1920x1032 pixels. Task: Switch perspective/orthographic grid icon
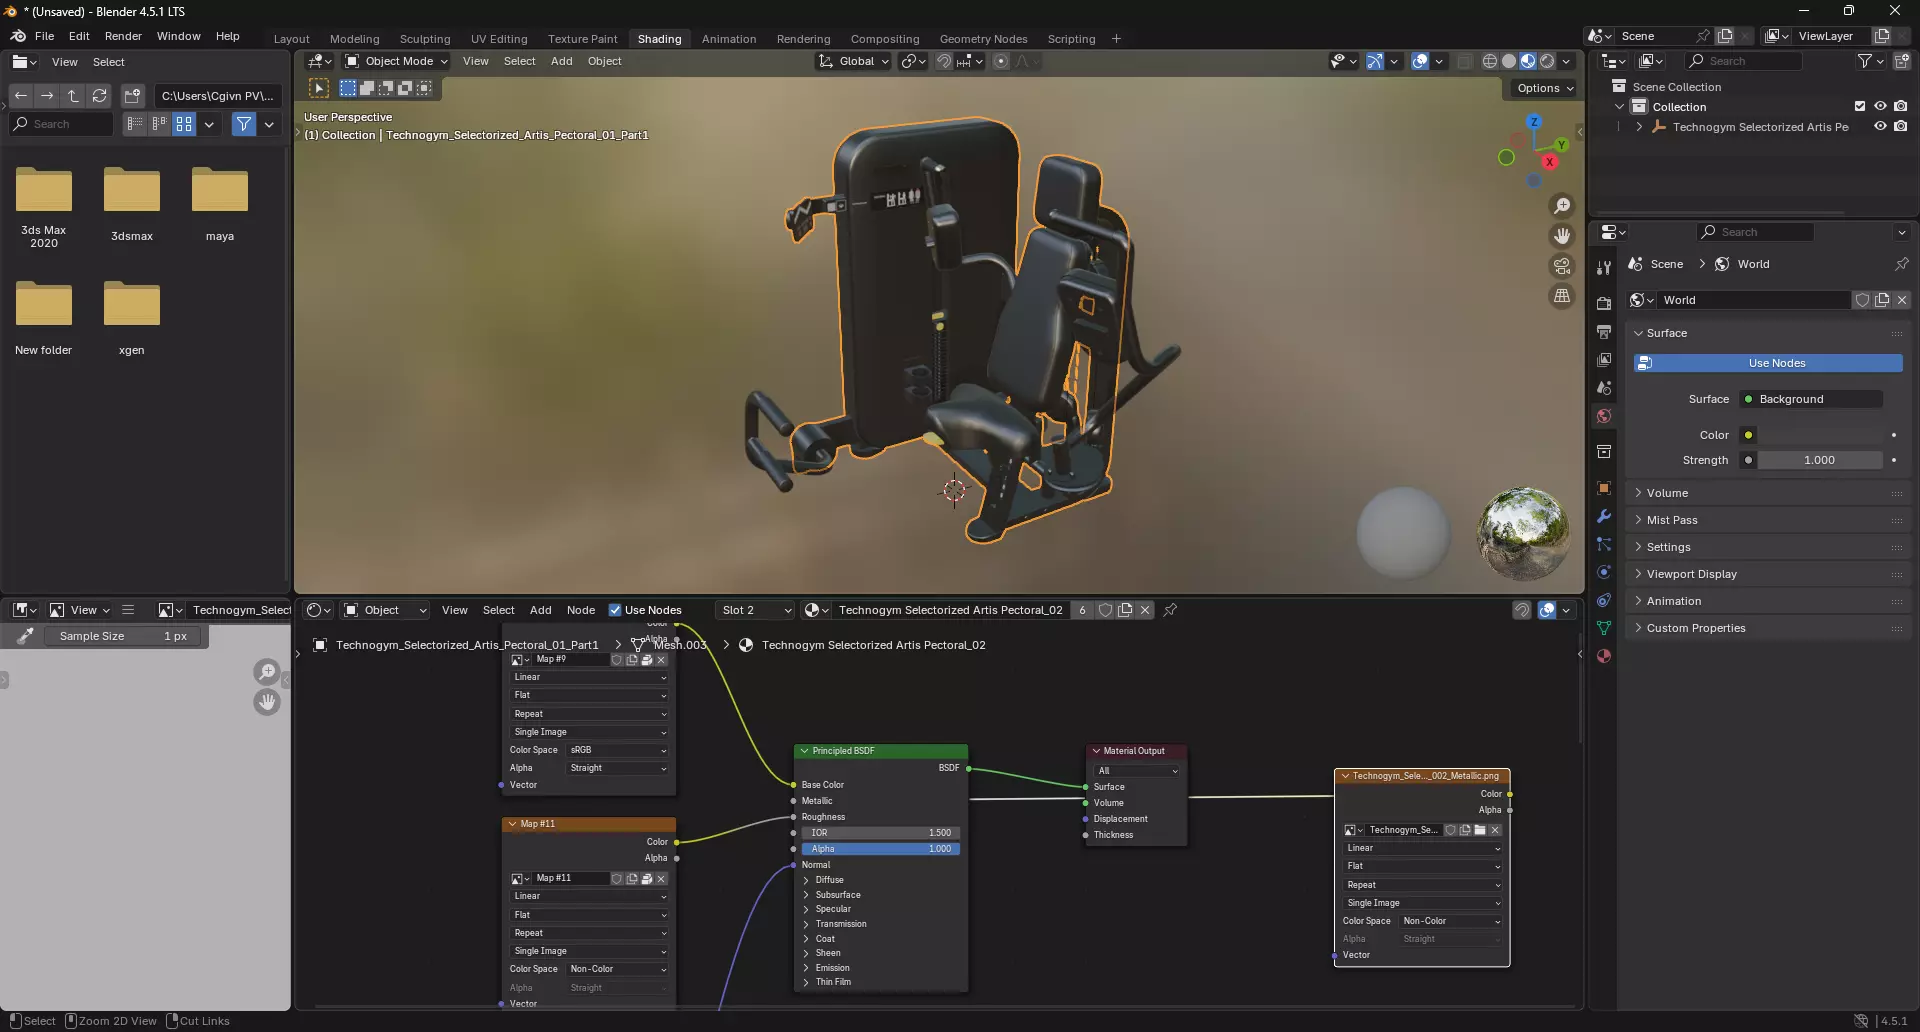click(1561, 296)
